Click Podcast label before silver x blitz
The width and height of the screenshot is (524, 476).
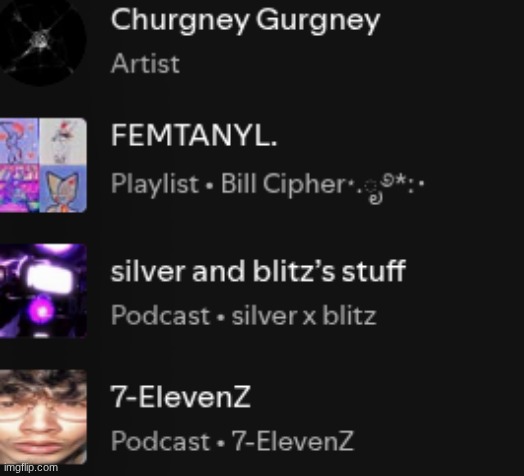pos(160,315)
